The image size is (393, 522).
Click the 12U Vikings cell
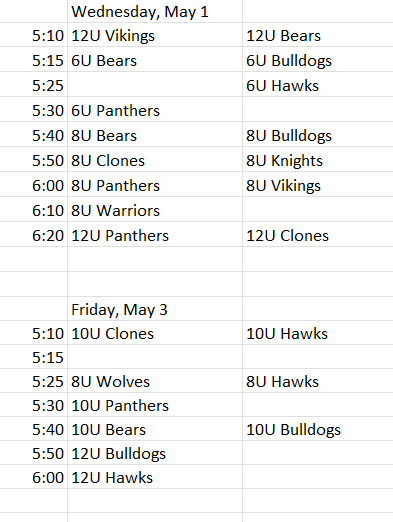tap(155, 35)
